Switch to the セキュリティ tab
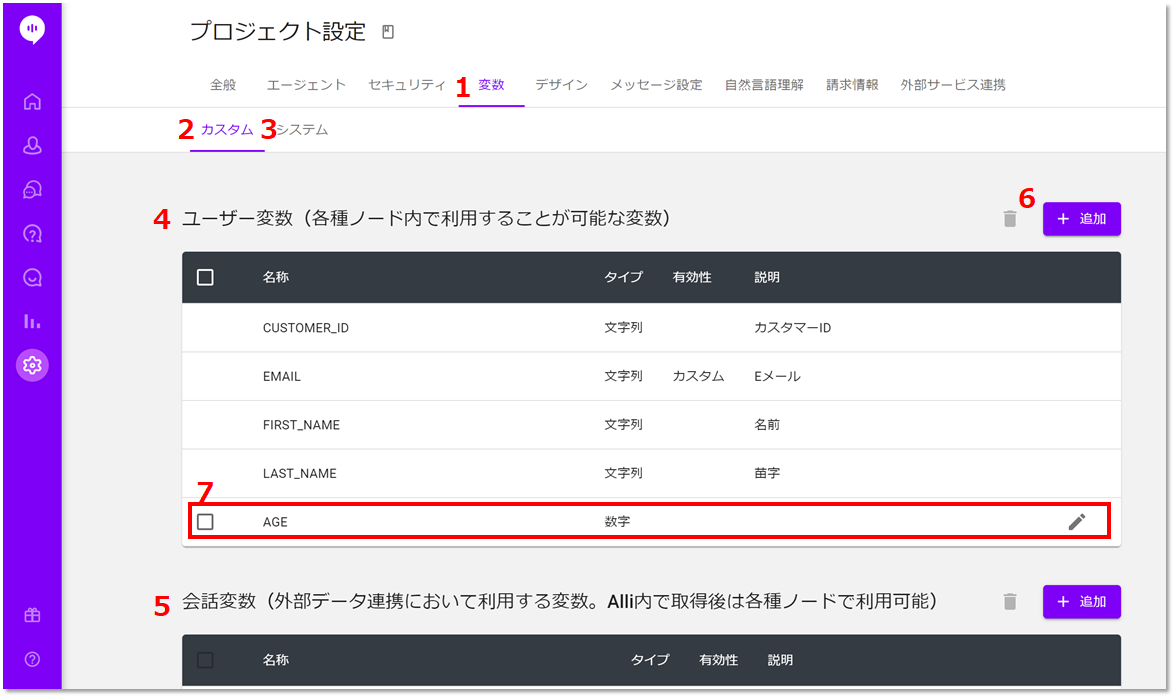The height and width of the screenshot is (698, 1175). point(407,85)
